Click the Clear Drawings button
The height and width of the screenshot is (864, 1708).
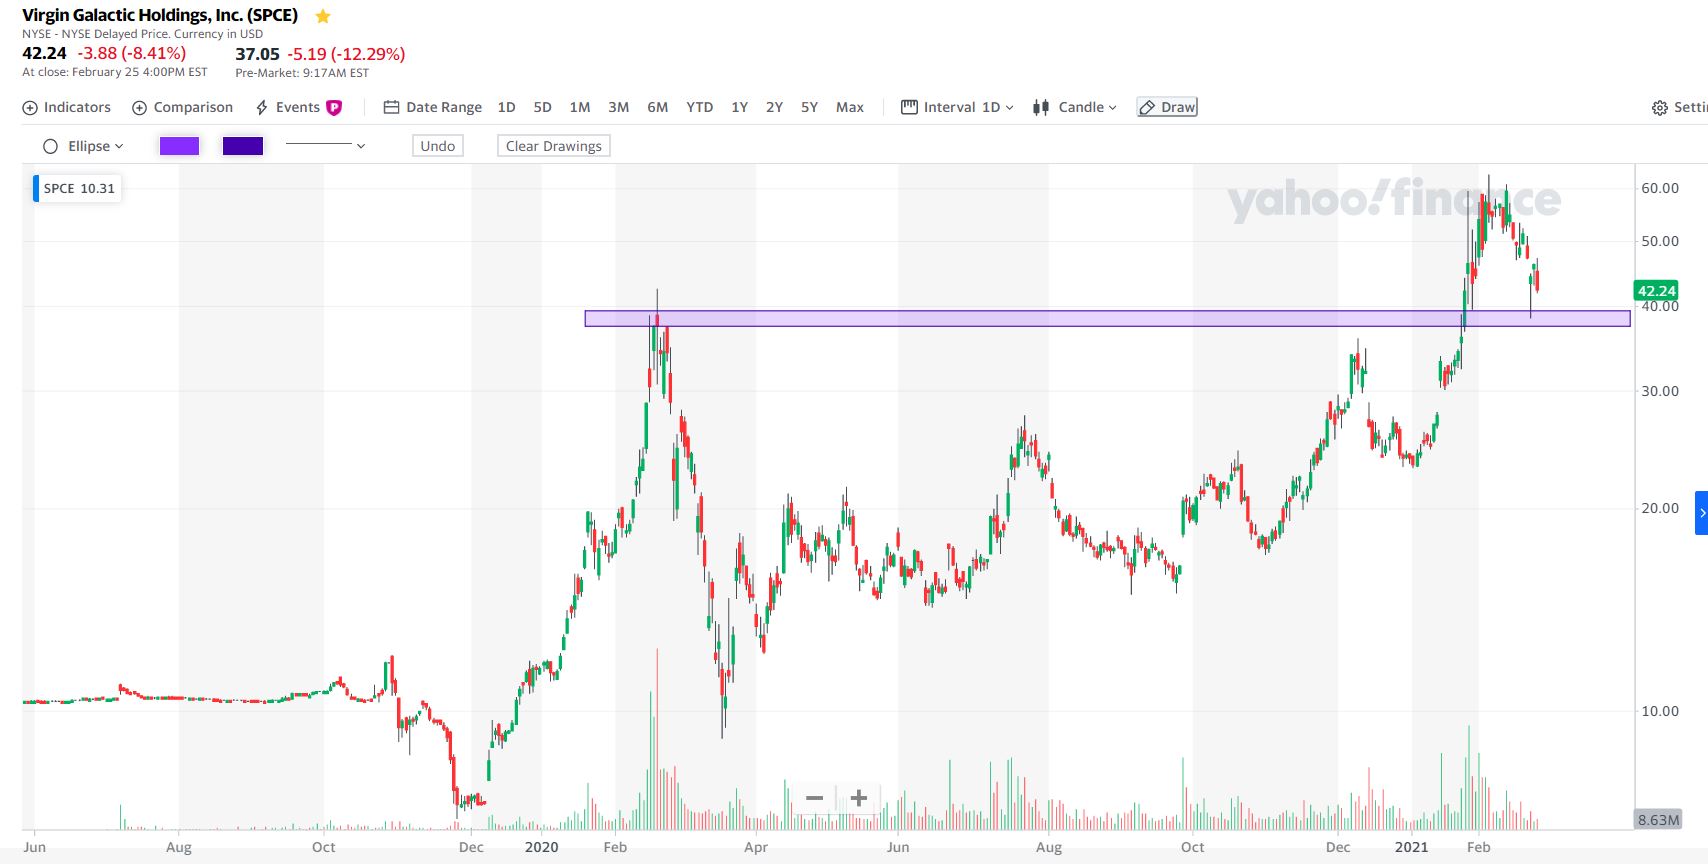click(554, 146)
